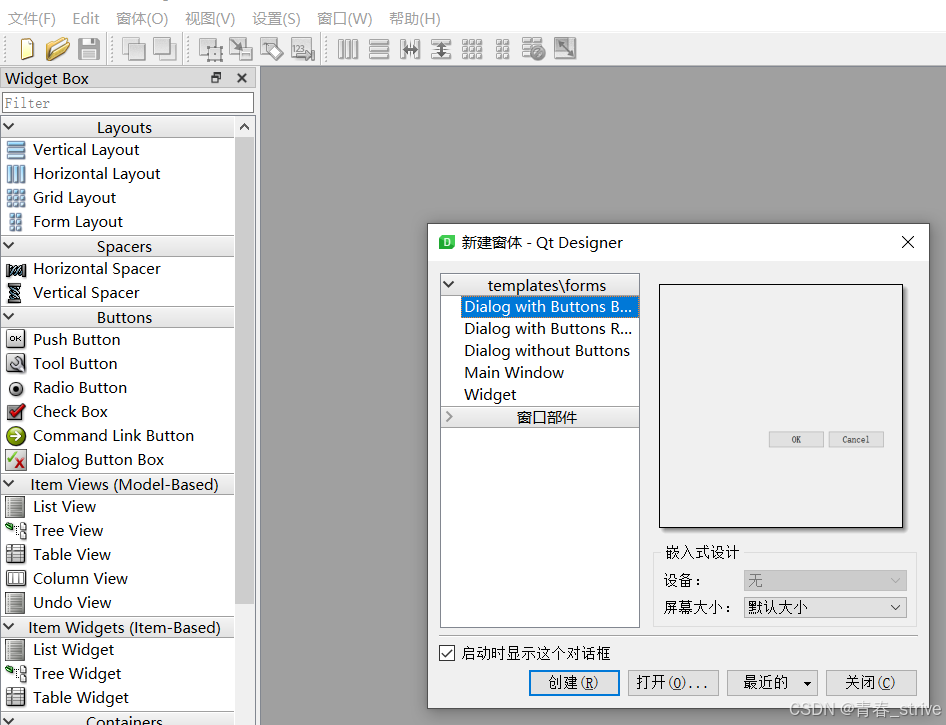This screenshot has height=725, width=946.
Task: Select Dialog with Buttons R... template
Action: pos(548,329)
